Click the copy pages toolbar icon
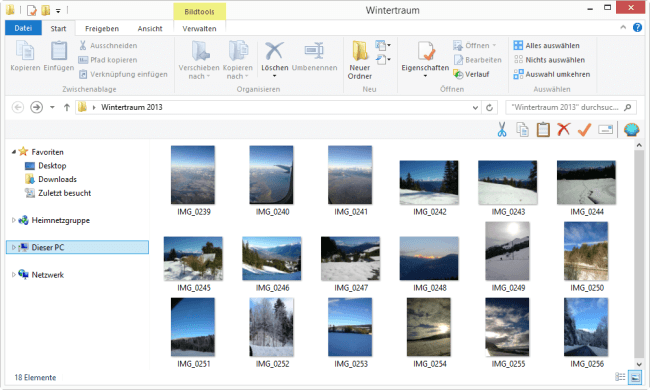The width and height of the screenshot is (650, 390). tap(522, 130)
